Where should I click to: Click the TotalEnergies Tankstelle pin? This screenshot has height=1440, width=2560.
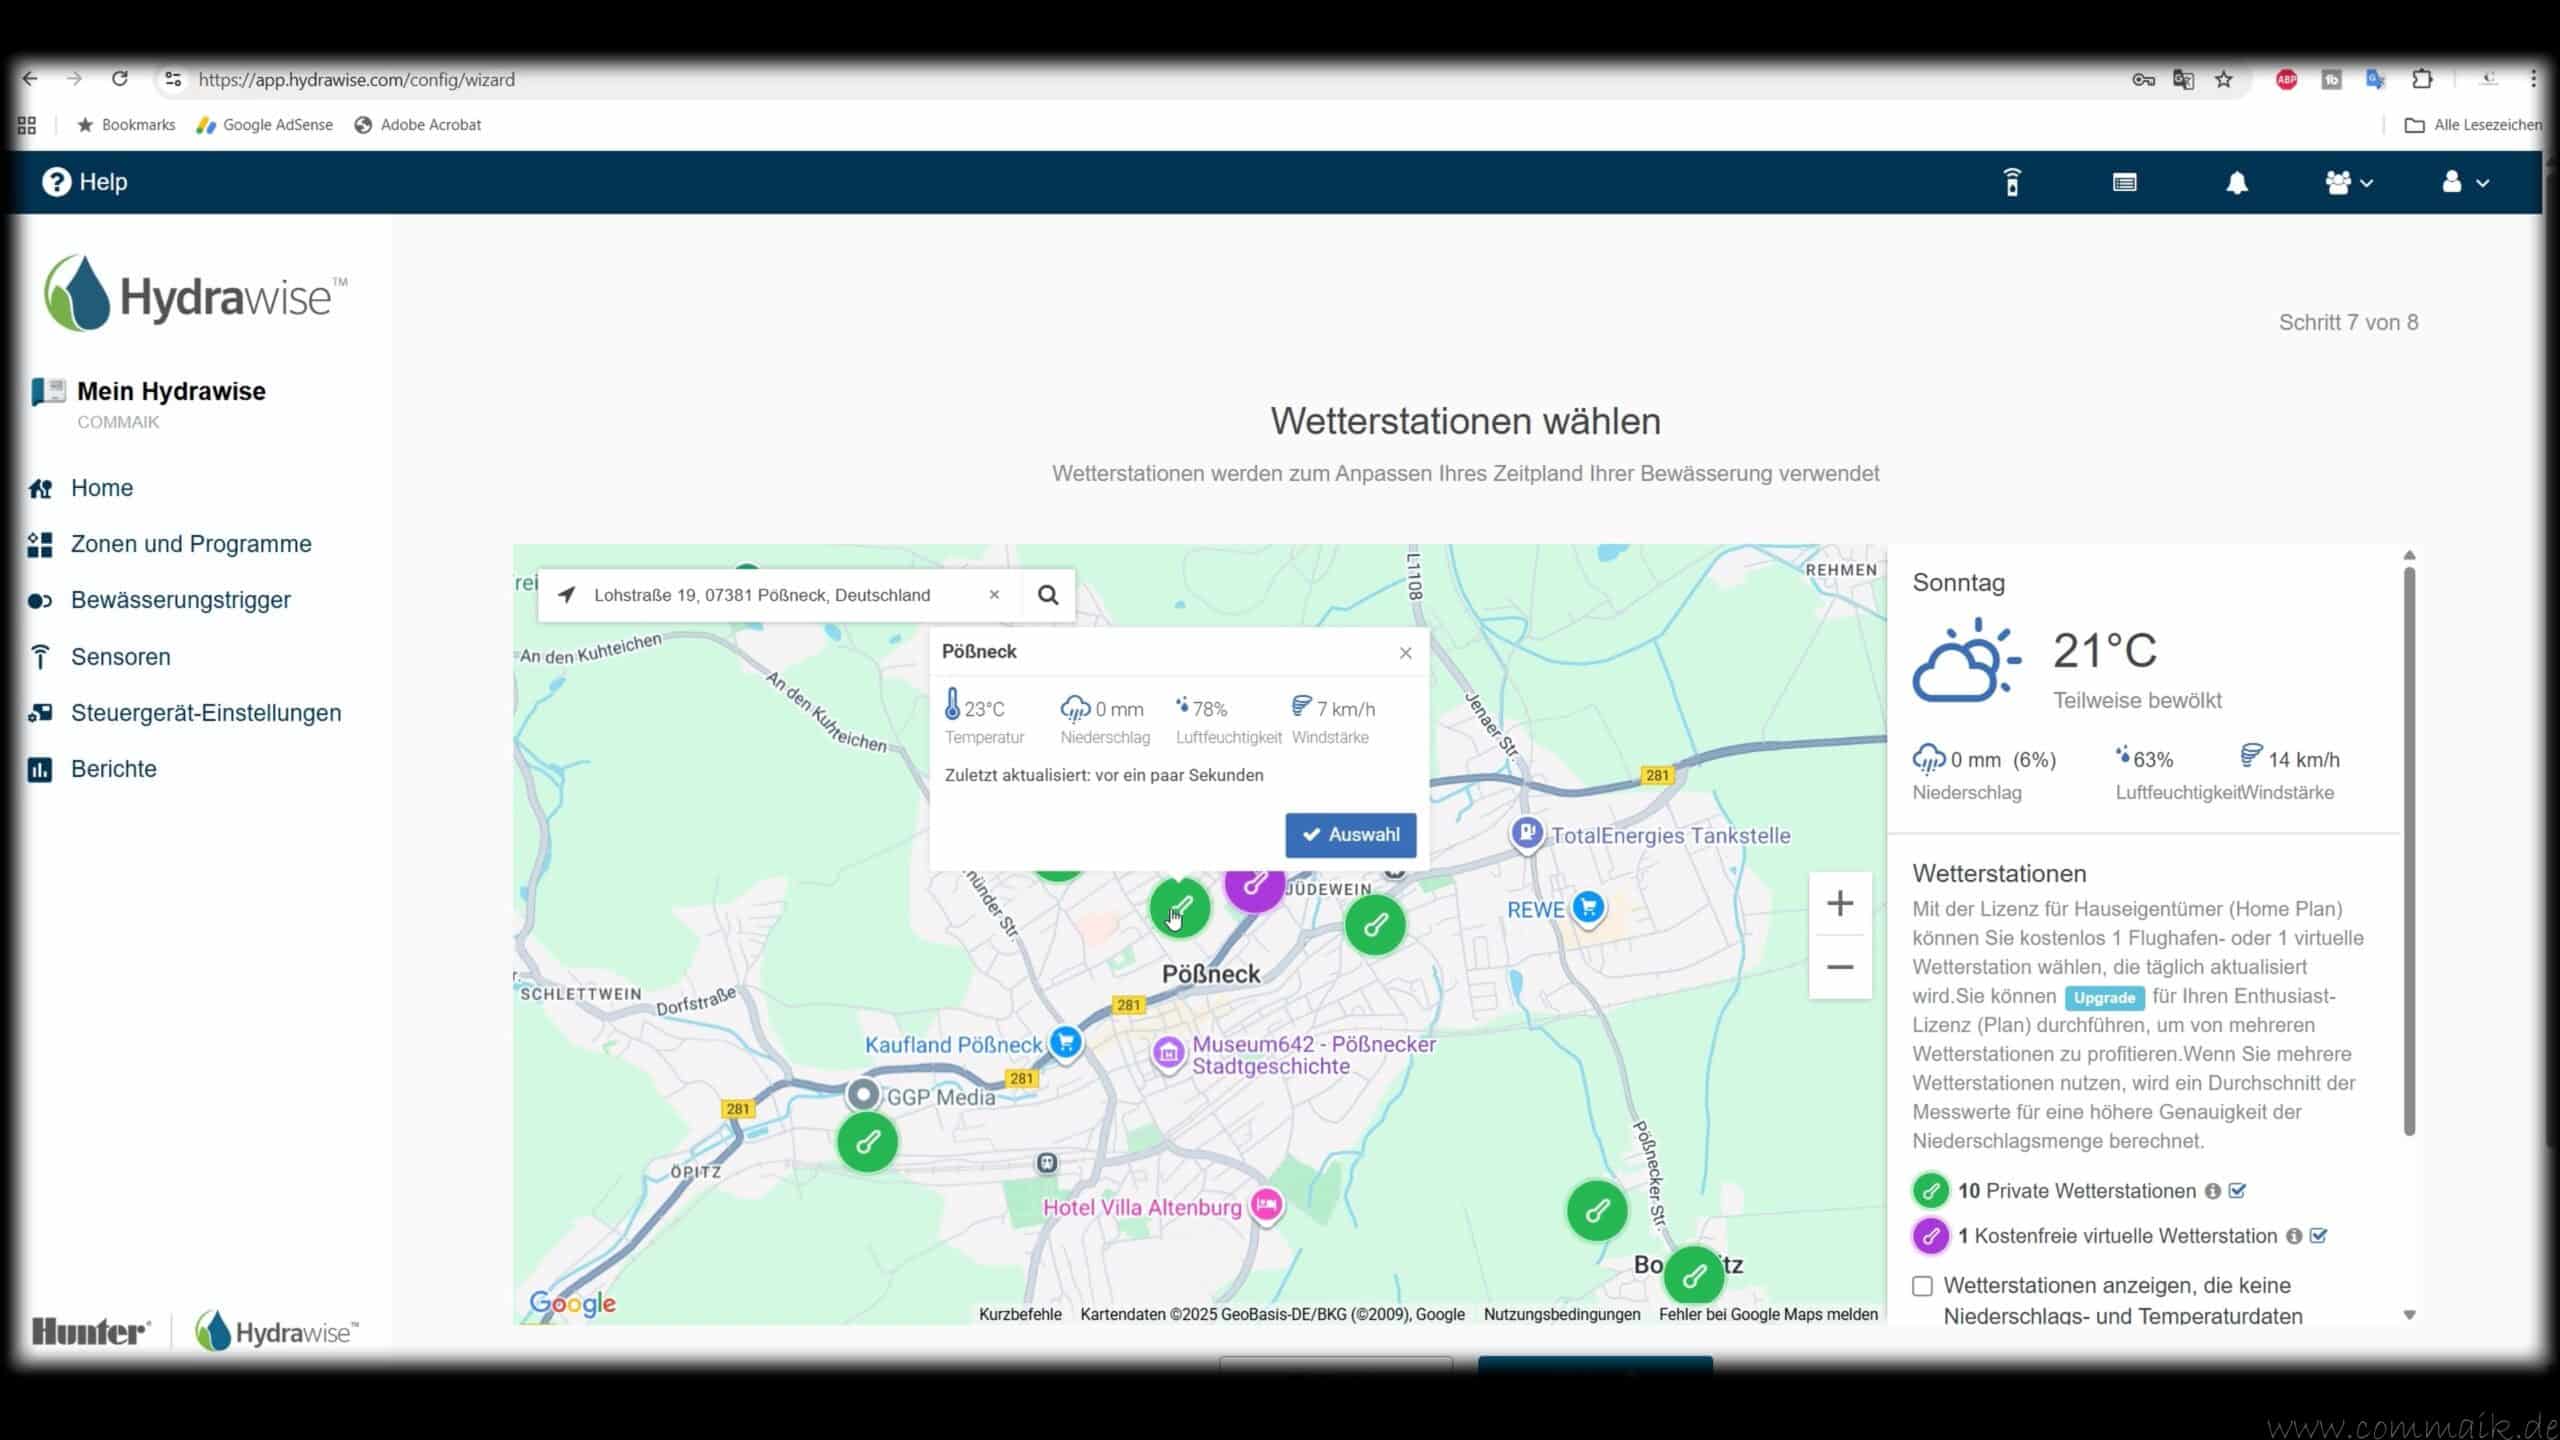pyautogui.click(x=1527, y=833)
